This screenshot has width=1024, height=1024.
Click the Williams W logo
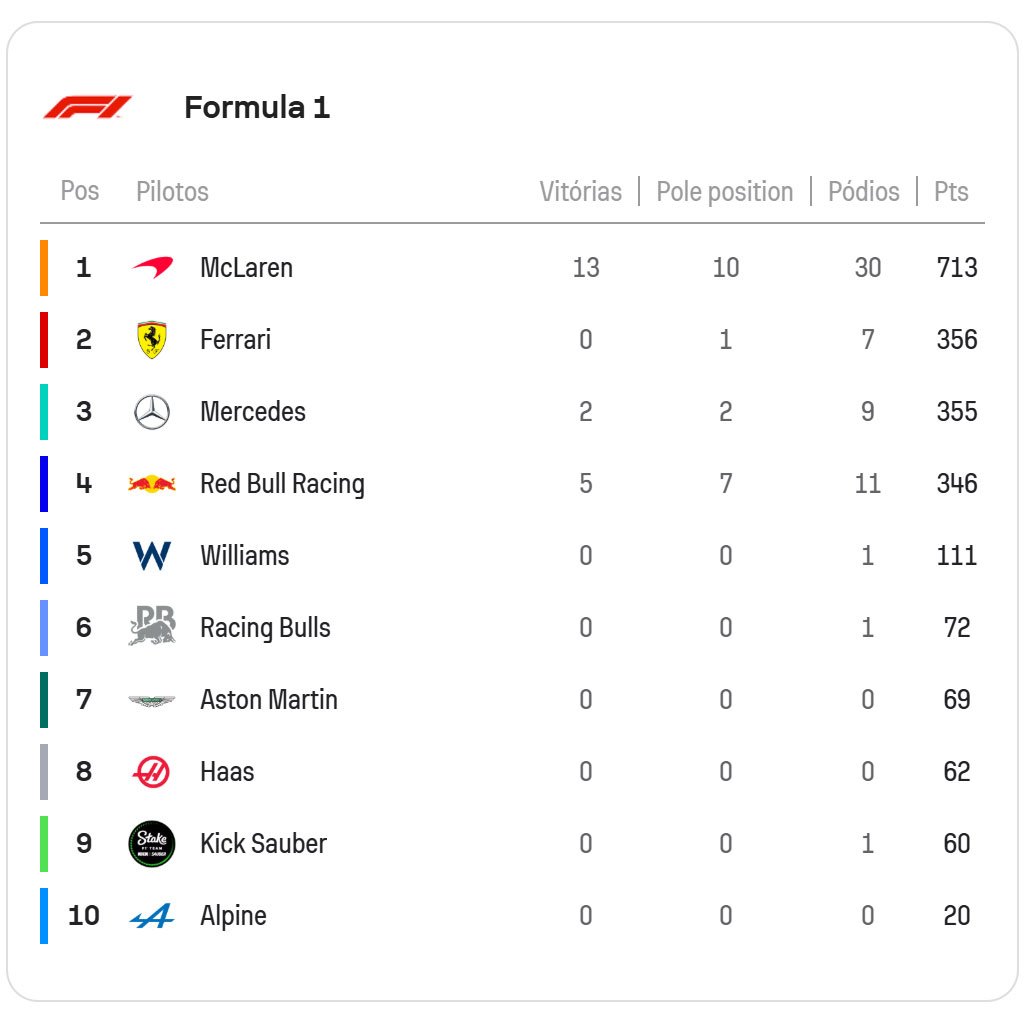[x=152, y=556]
